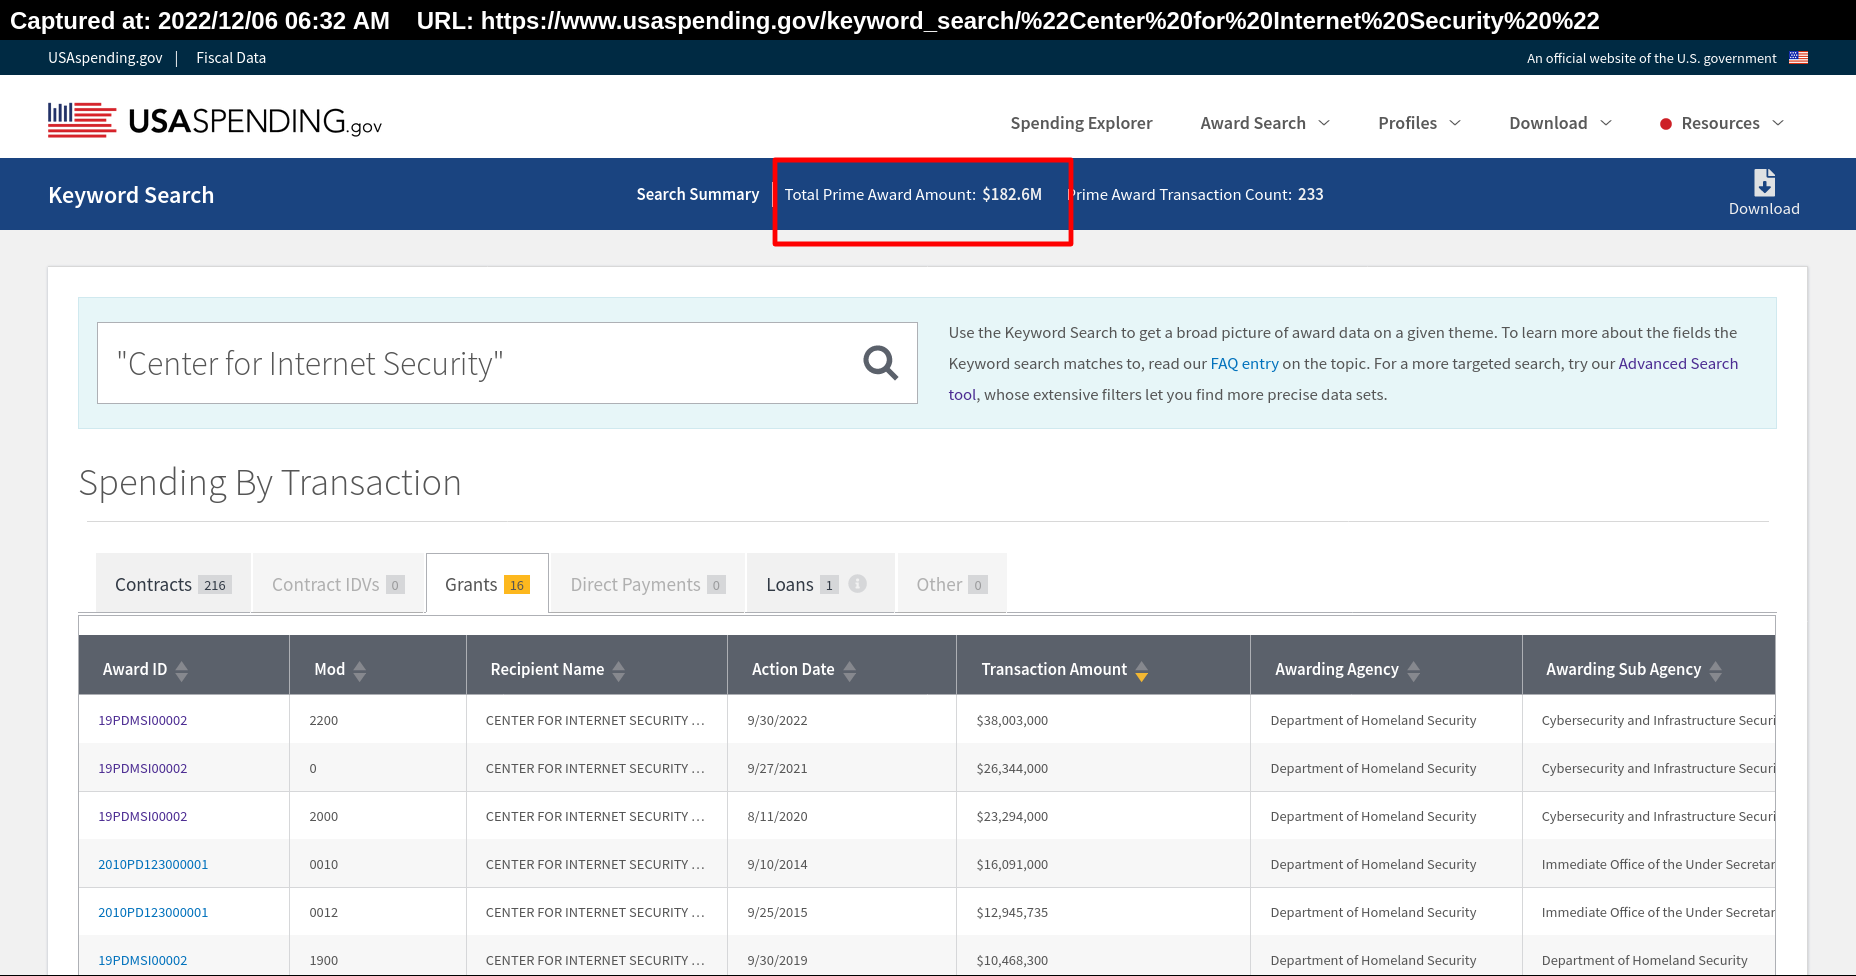Sort by Award ID column arrows

[181, 670]
